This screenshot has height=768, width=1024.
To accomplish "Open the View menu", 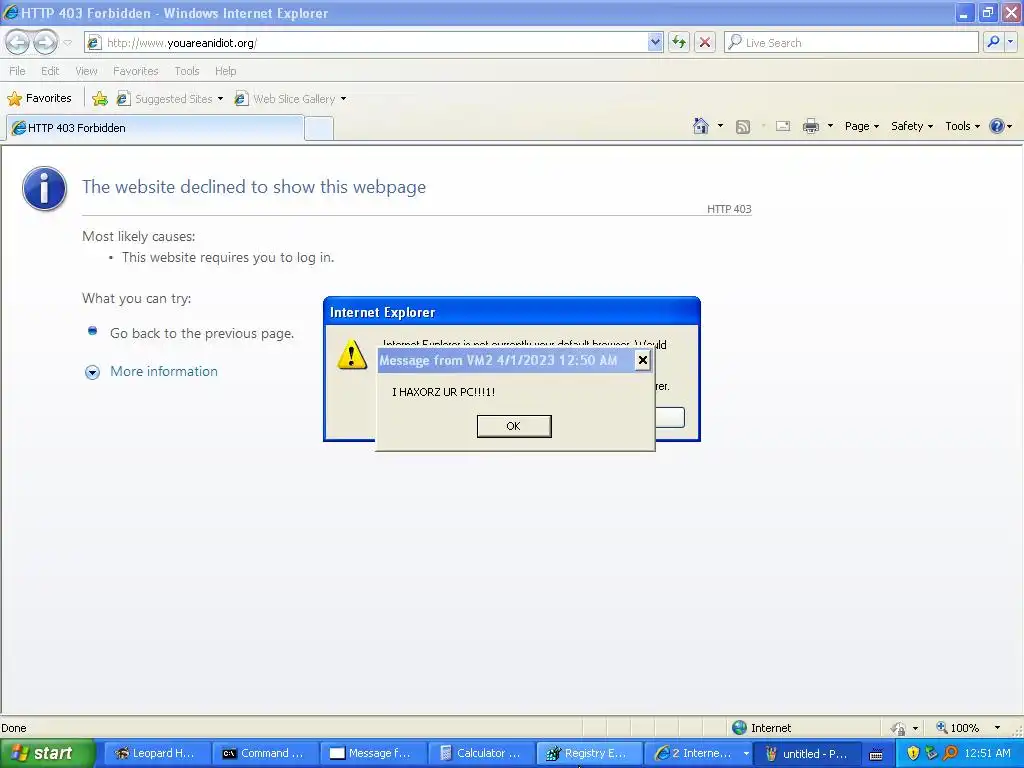I will click(86, 71).
